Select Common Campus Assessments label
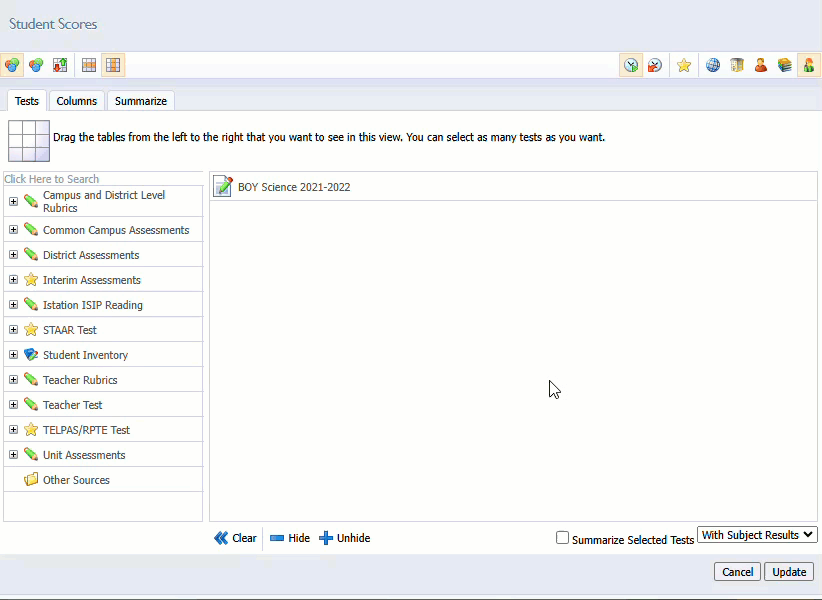This screenshot has height=600, width=822. click(x=116, y=230)
